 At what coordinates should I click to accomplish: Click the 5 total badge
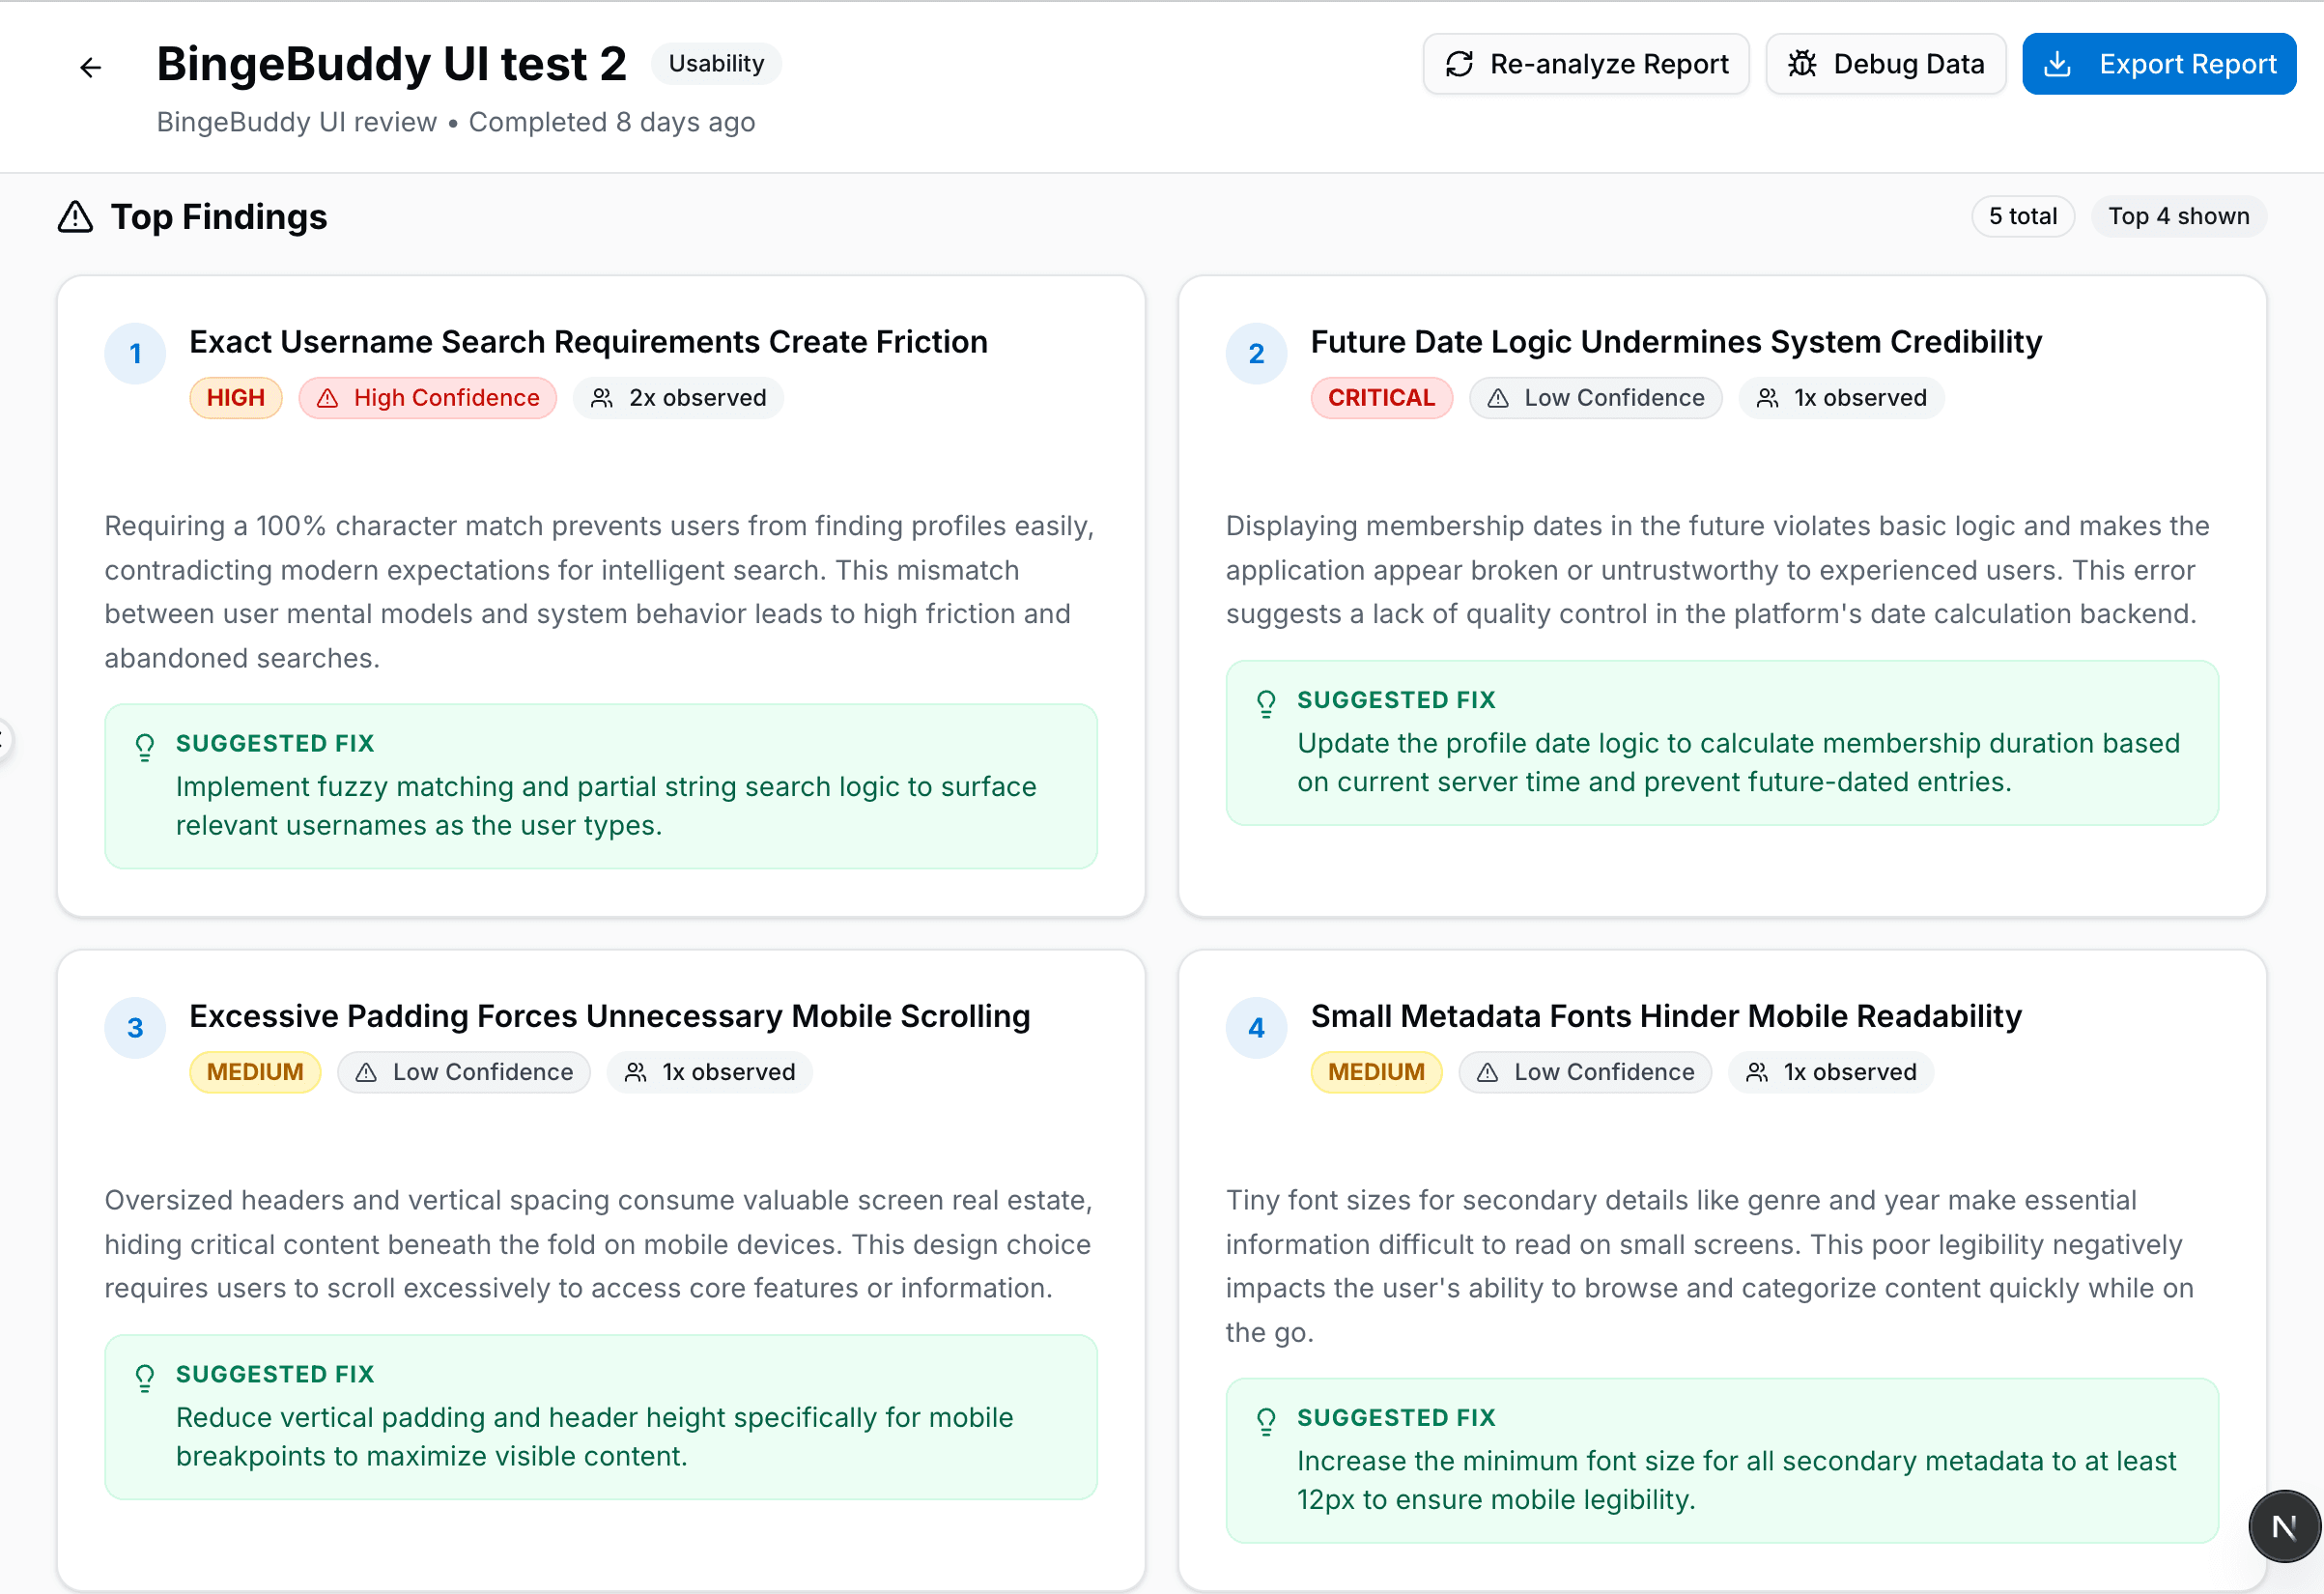tap(2022, 216)
